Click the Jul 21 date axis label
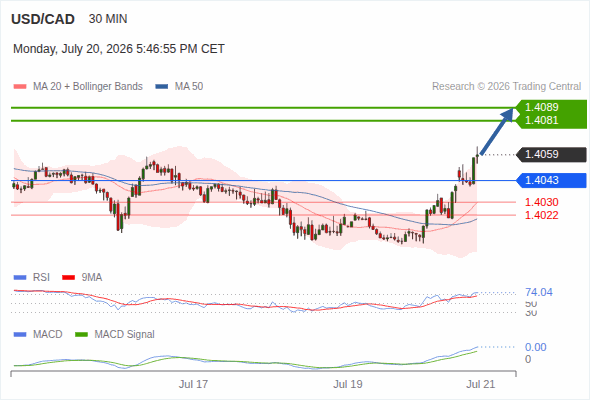Screen dimensions: 590x400 click(x=481, y=384)
